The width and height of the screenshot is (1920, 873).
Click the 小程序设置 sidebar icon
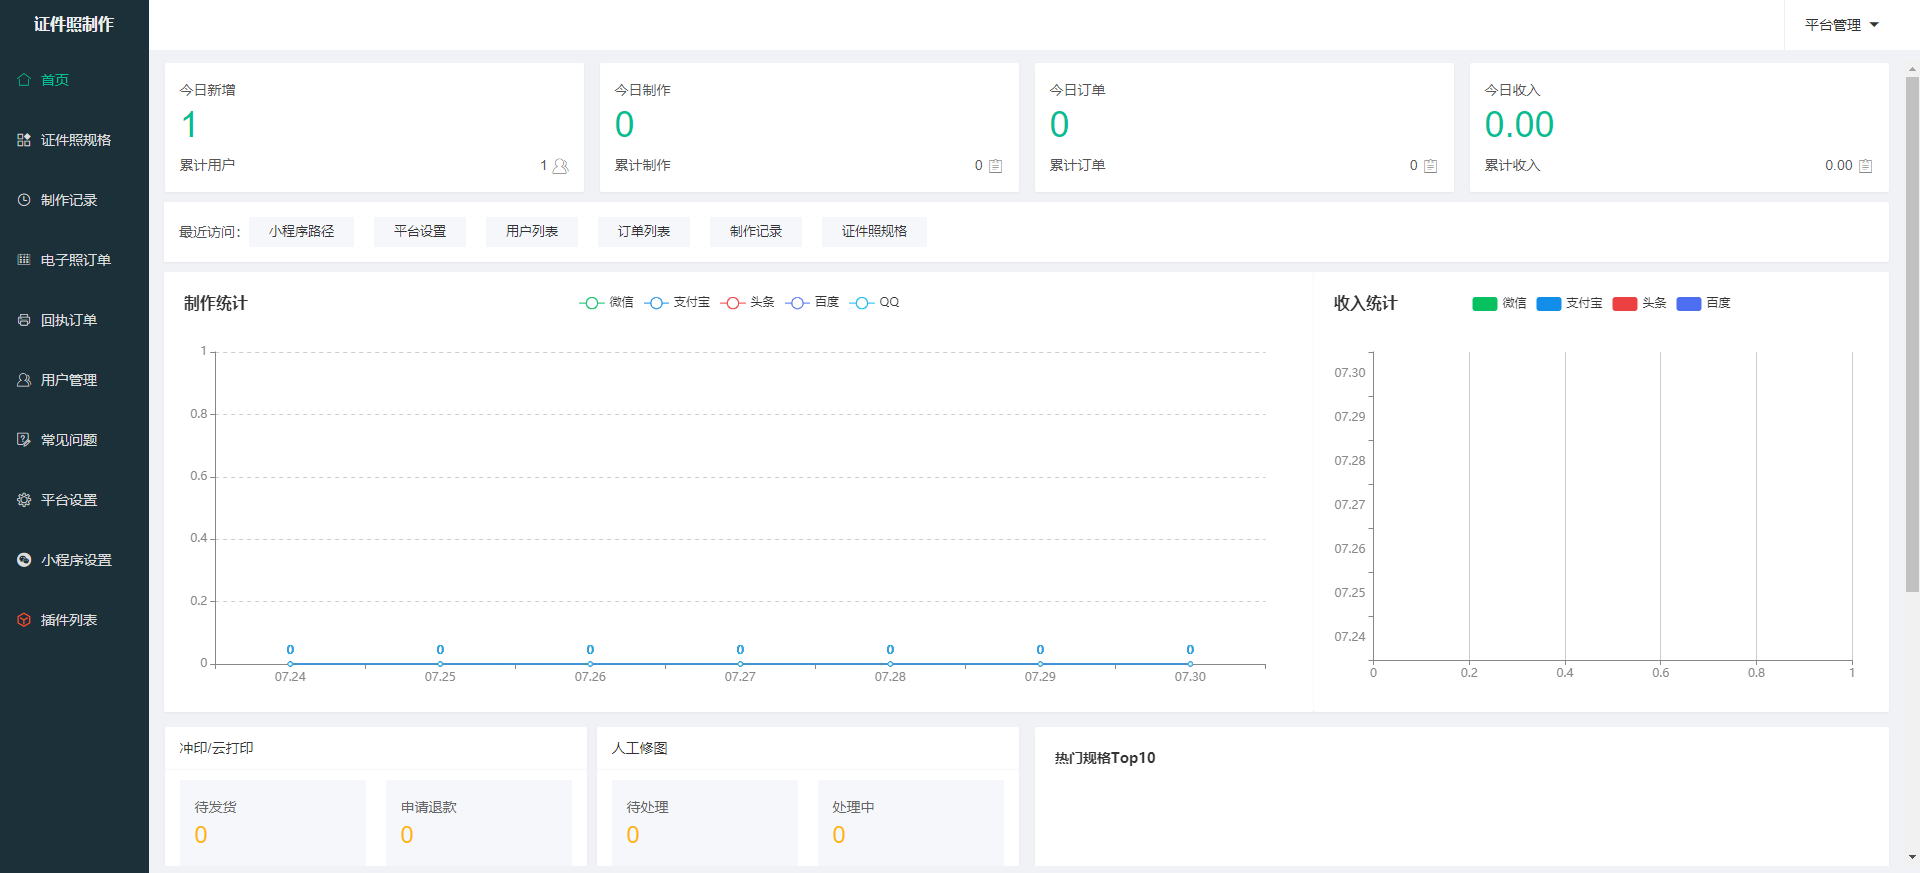click(24, 560)
